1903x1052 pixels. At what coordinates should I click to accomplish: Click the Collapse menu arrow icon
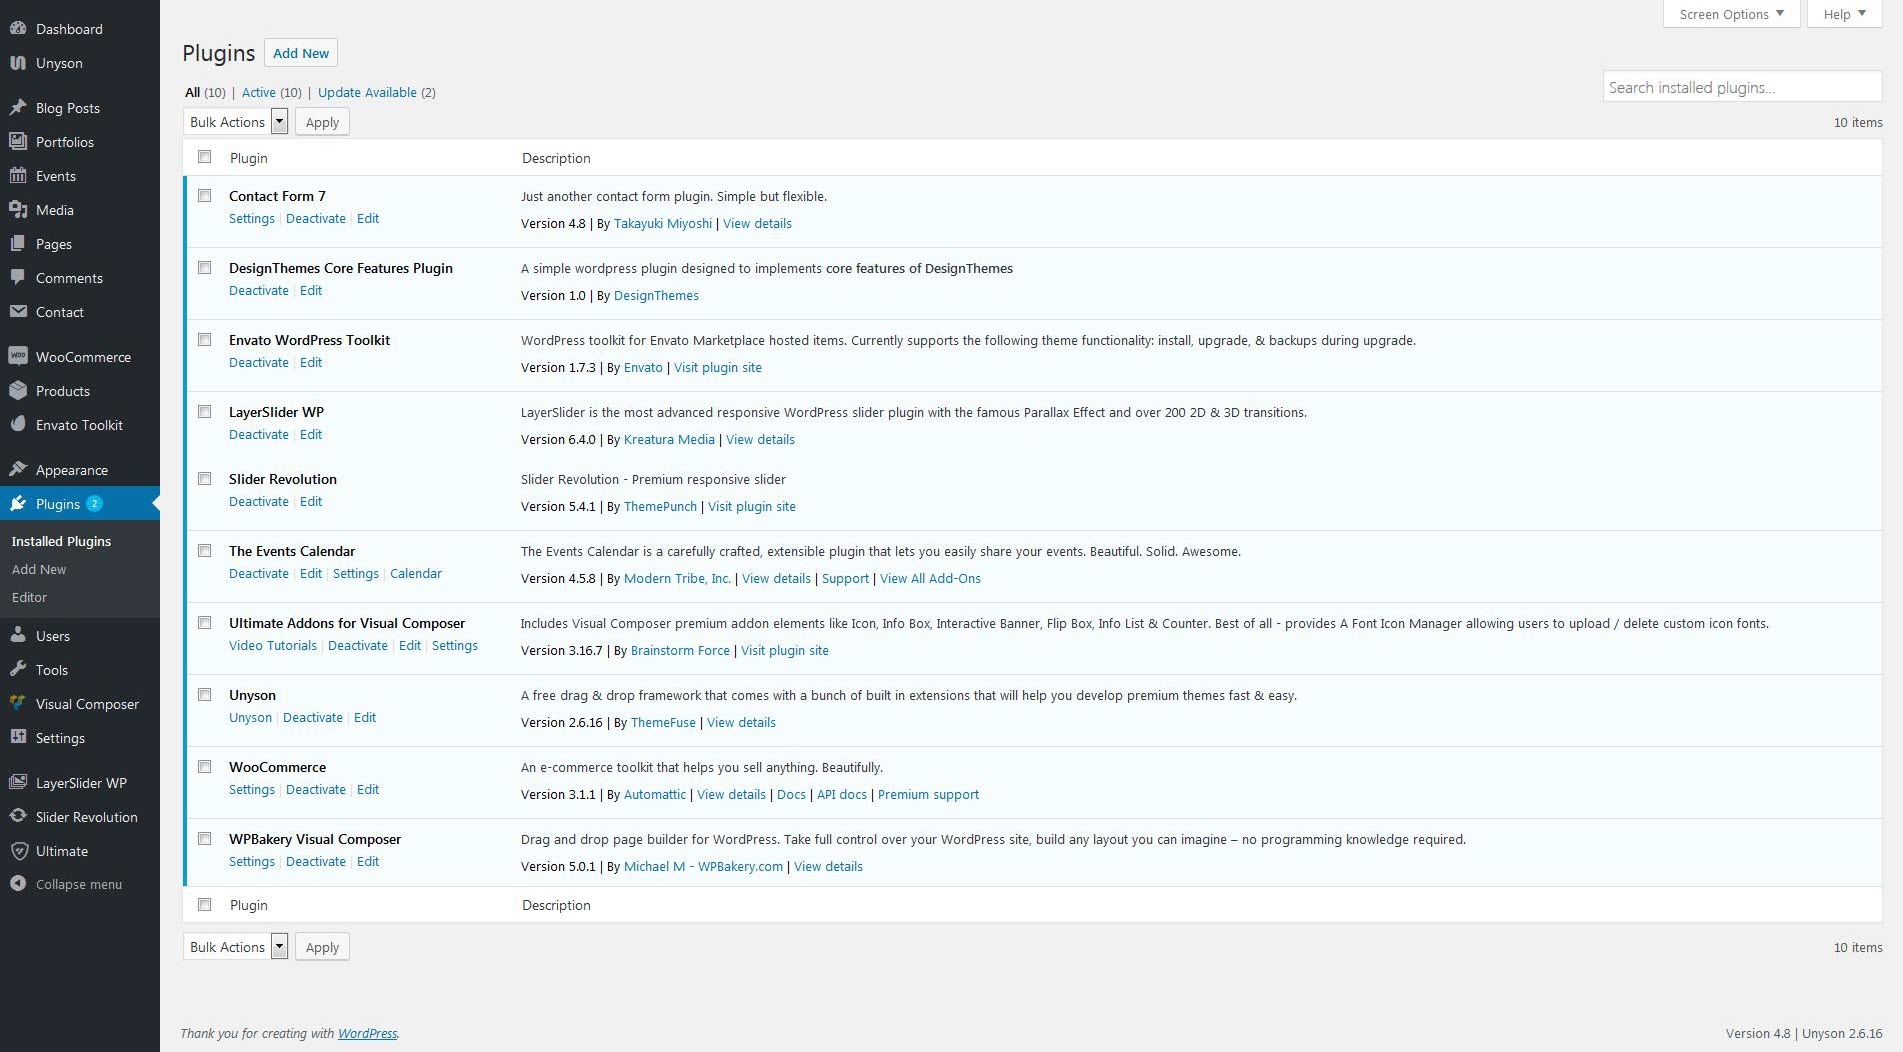pyautogui.click(x=18, y=884)
